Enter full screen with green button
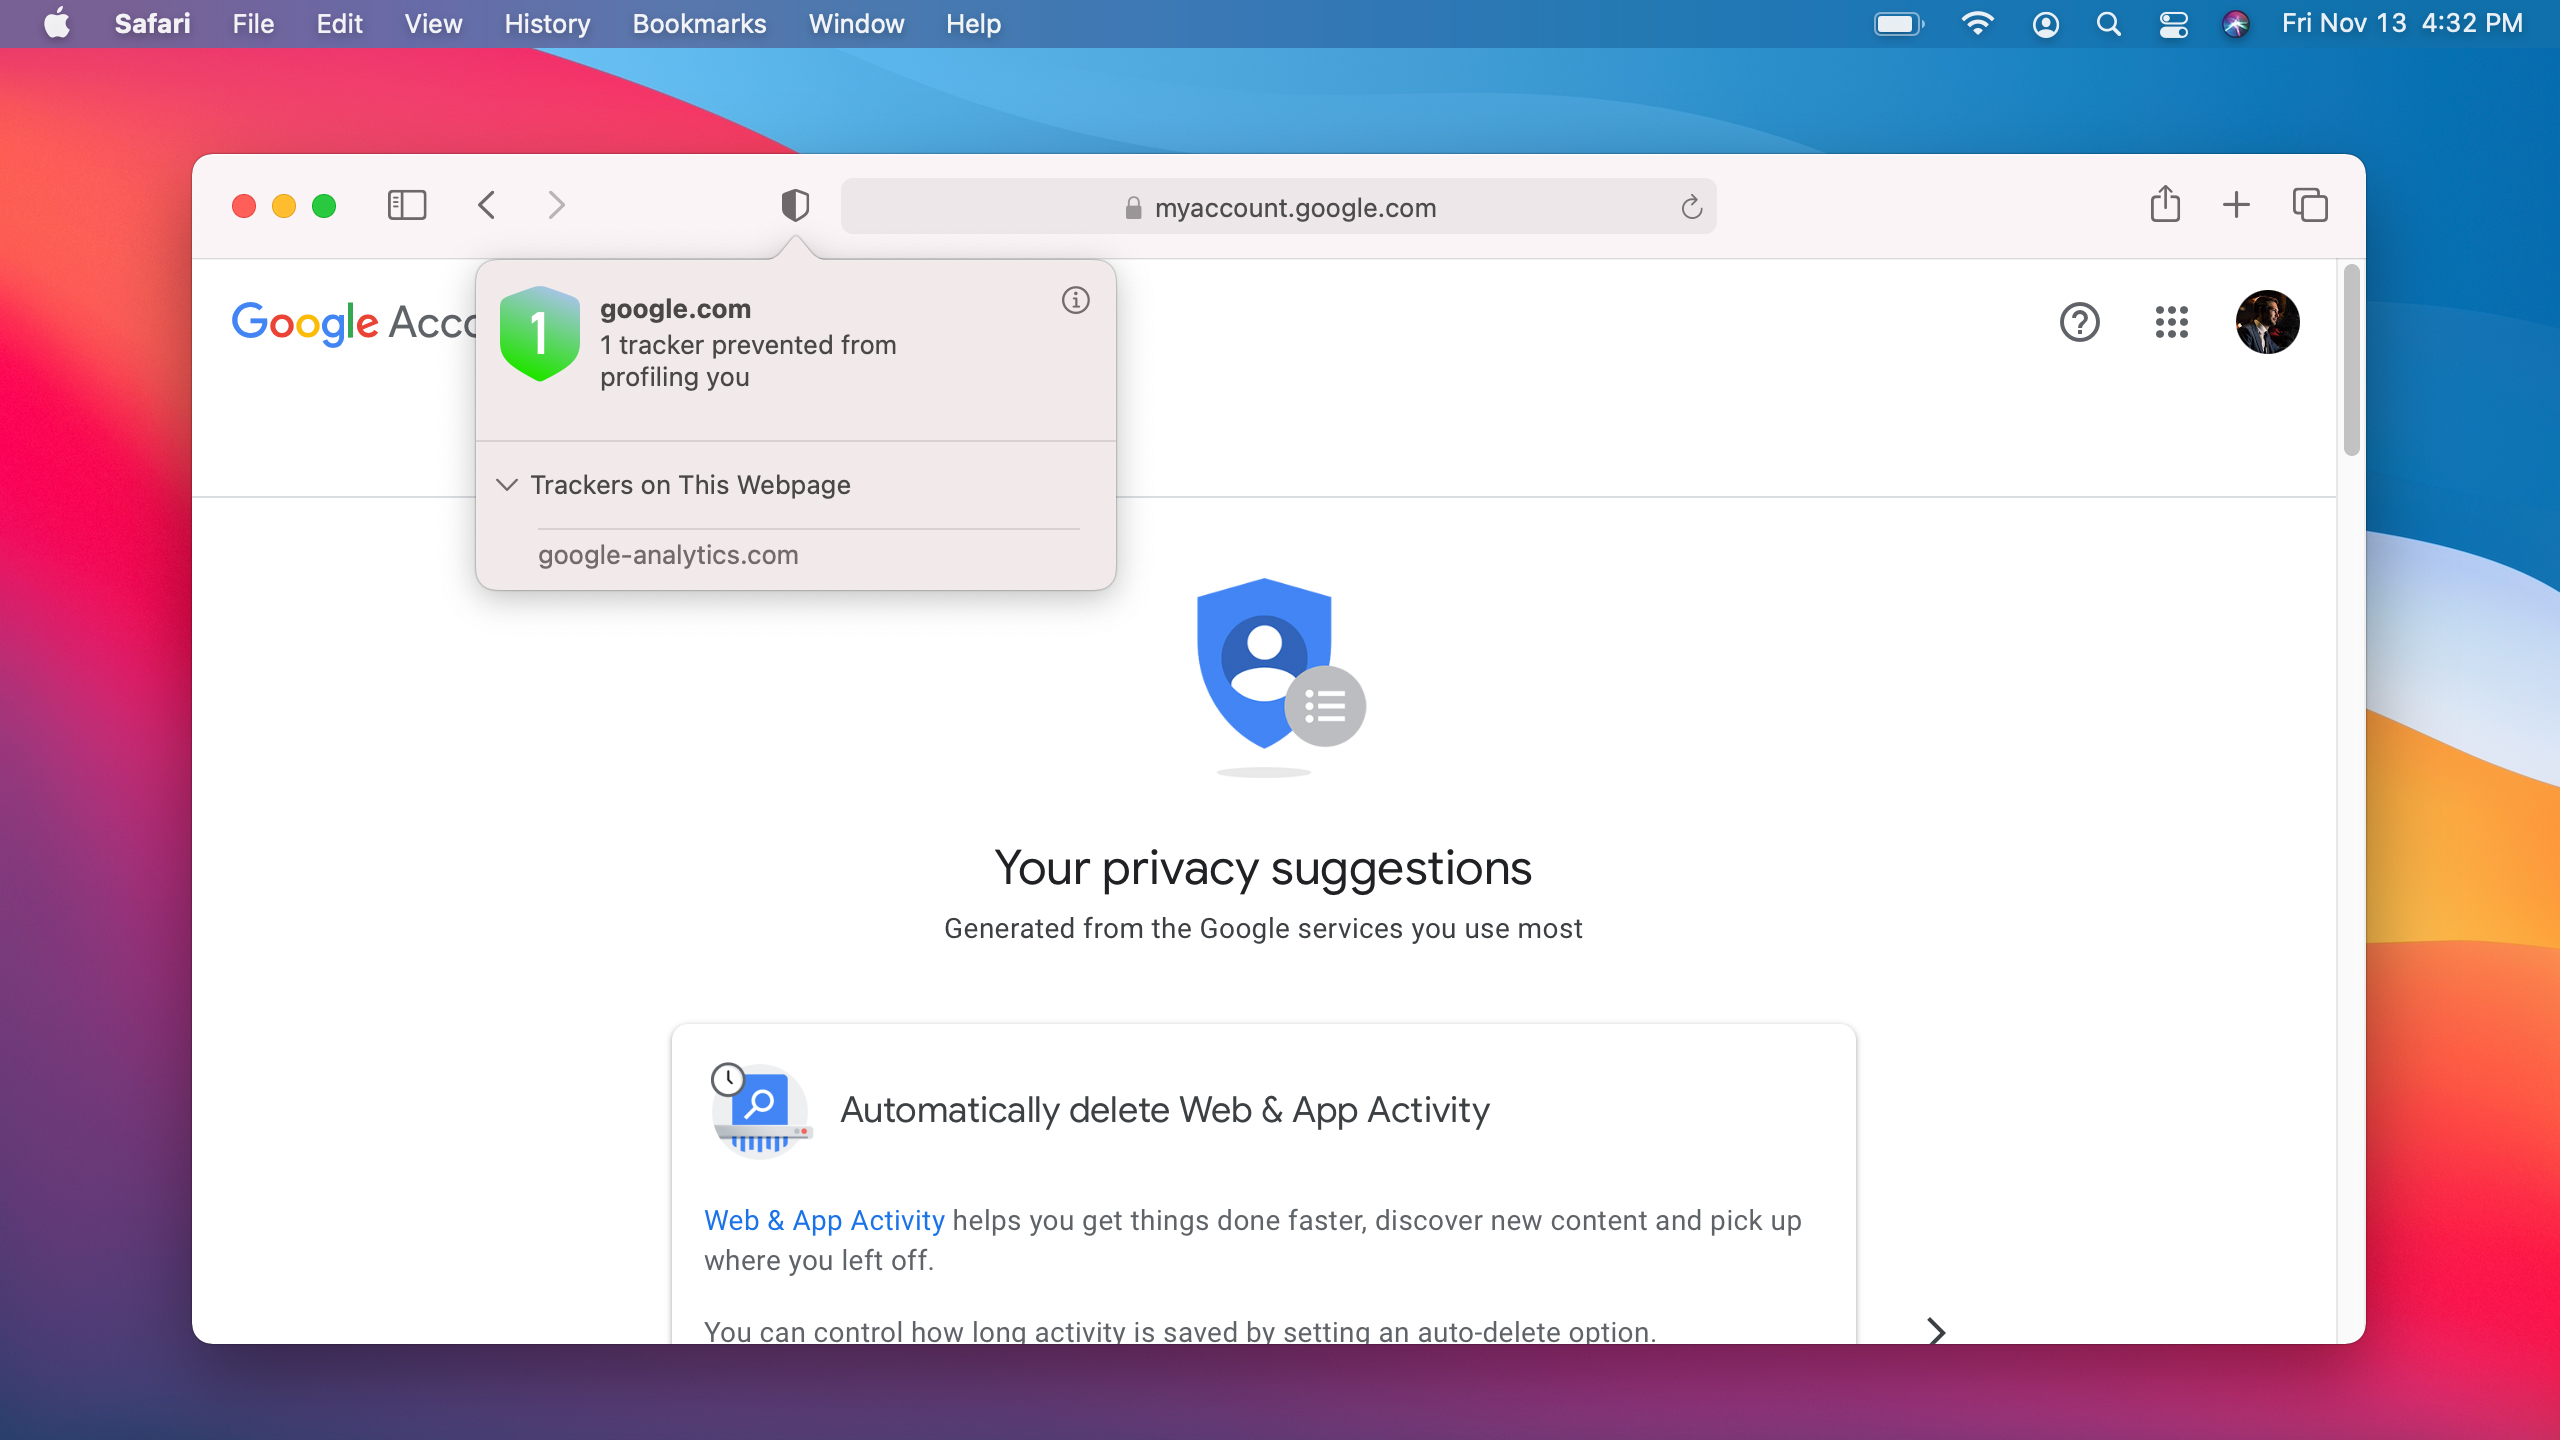 [324, 206]
